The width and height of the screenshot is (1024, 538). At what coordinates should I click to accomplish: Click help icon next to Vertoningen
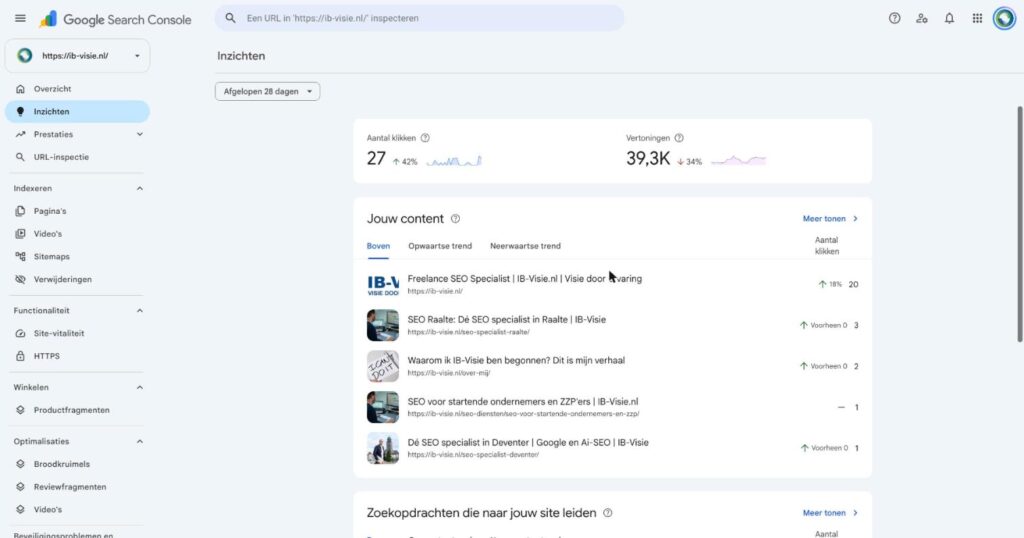679,138
